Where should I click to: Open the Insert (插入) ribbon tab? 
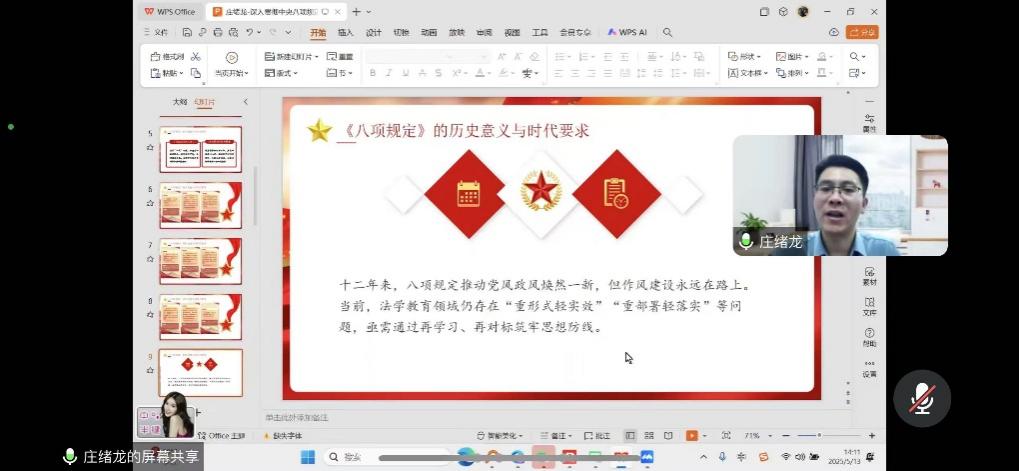(345, 33)
